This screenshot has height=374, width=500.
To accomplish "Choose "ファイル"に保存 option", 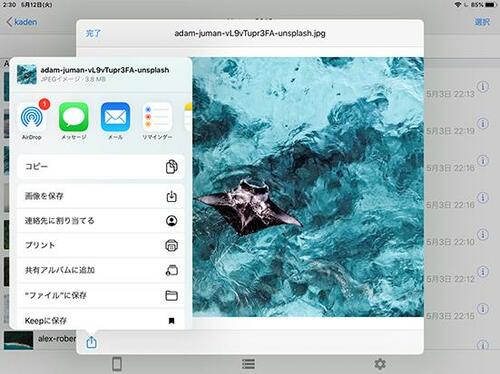I will [x=101, y=295].
